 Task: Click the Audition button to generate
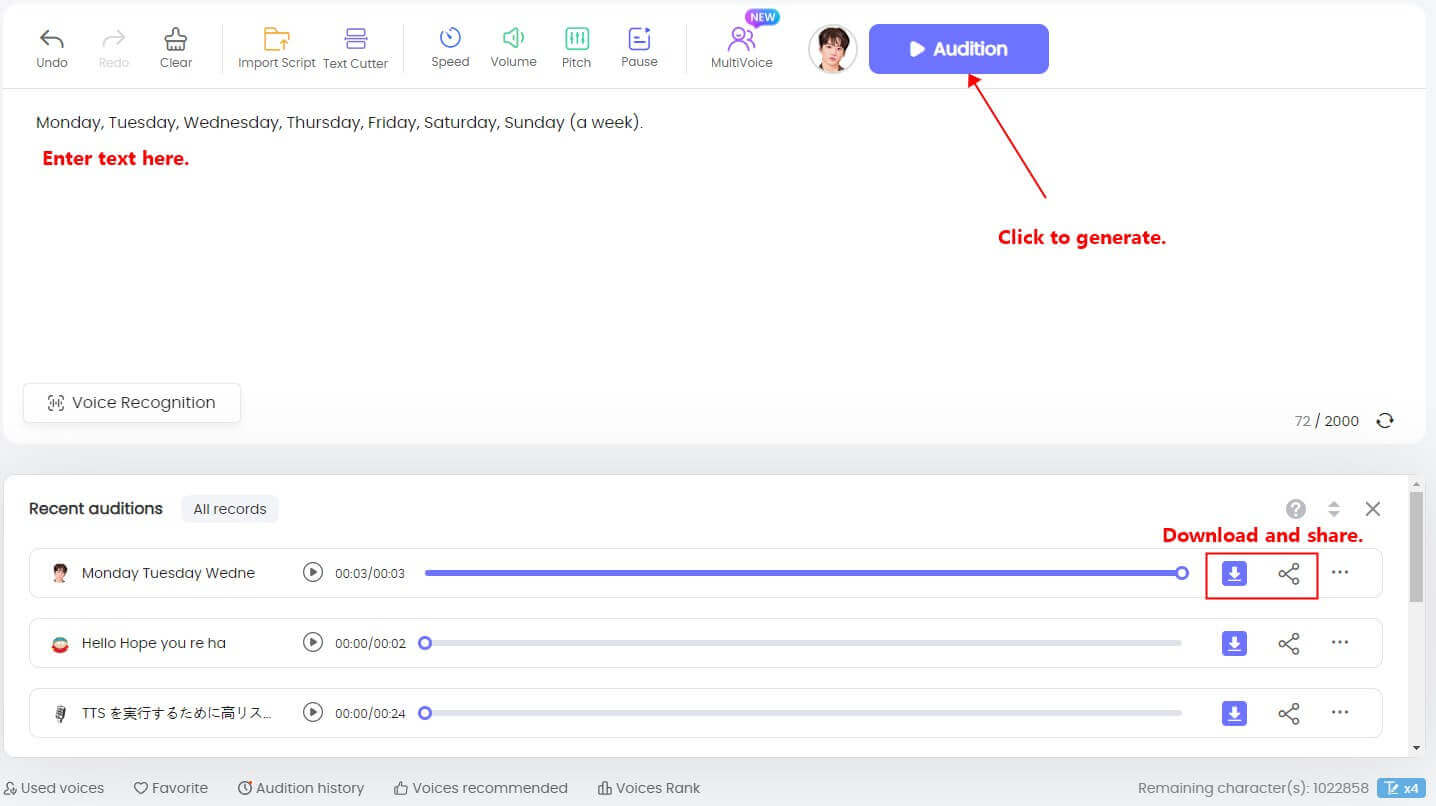tap(959, 49)
